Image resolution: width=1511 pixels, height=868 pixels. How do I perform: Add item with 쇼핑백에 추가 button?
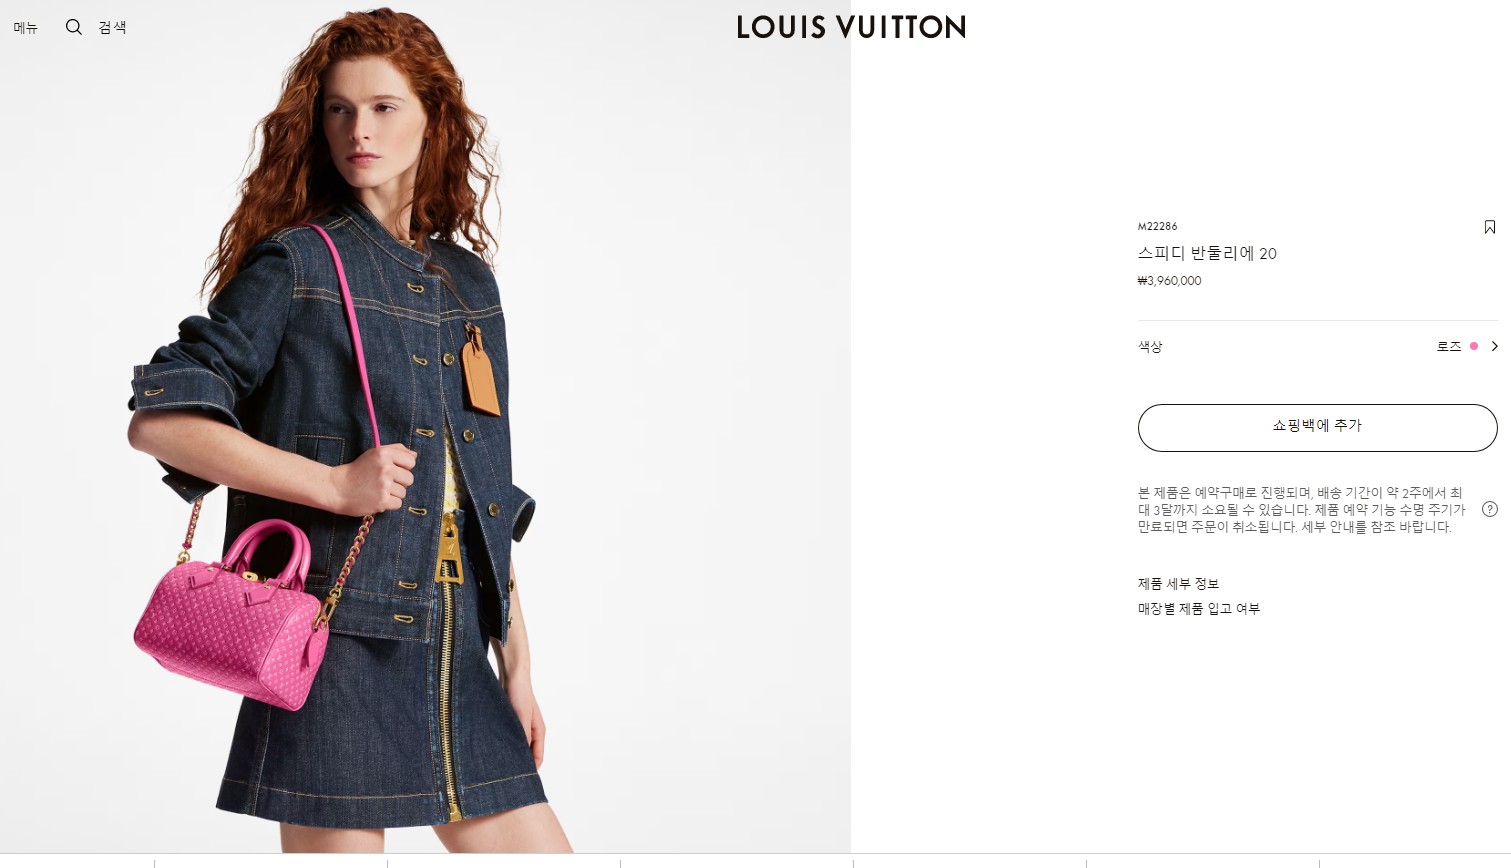[x=1317, y=427]
